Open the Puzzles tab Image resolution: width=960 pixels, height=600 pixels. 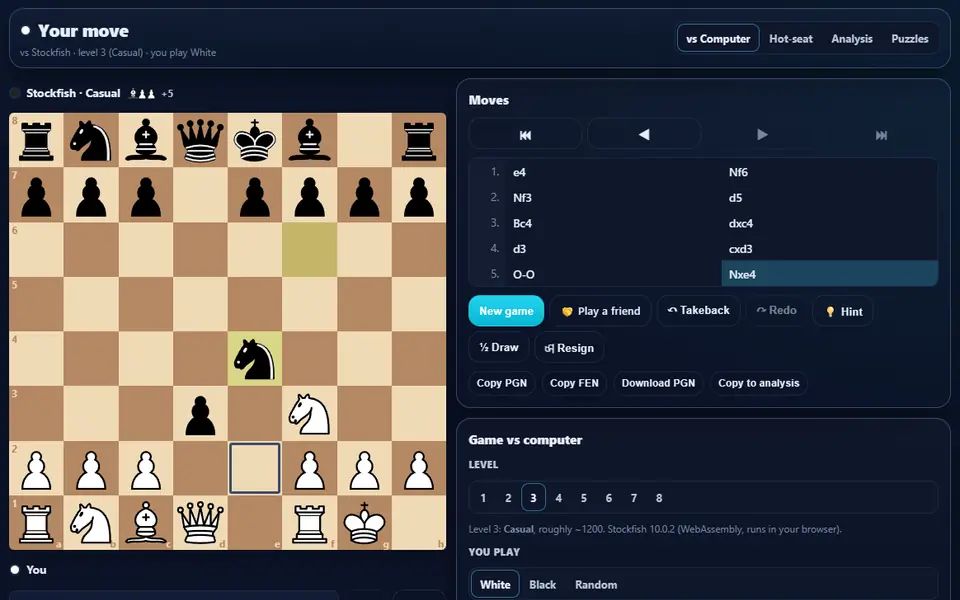click(910, 39)
